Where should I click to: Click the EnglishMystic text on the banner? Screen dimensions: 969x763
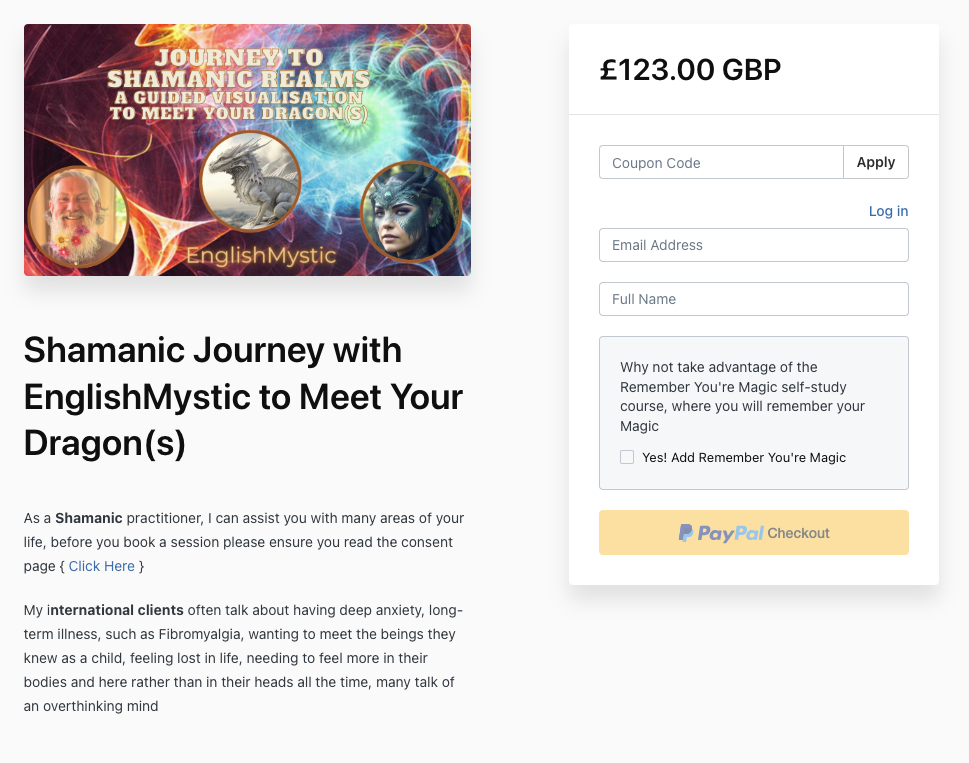[261, 256]
